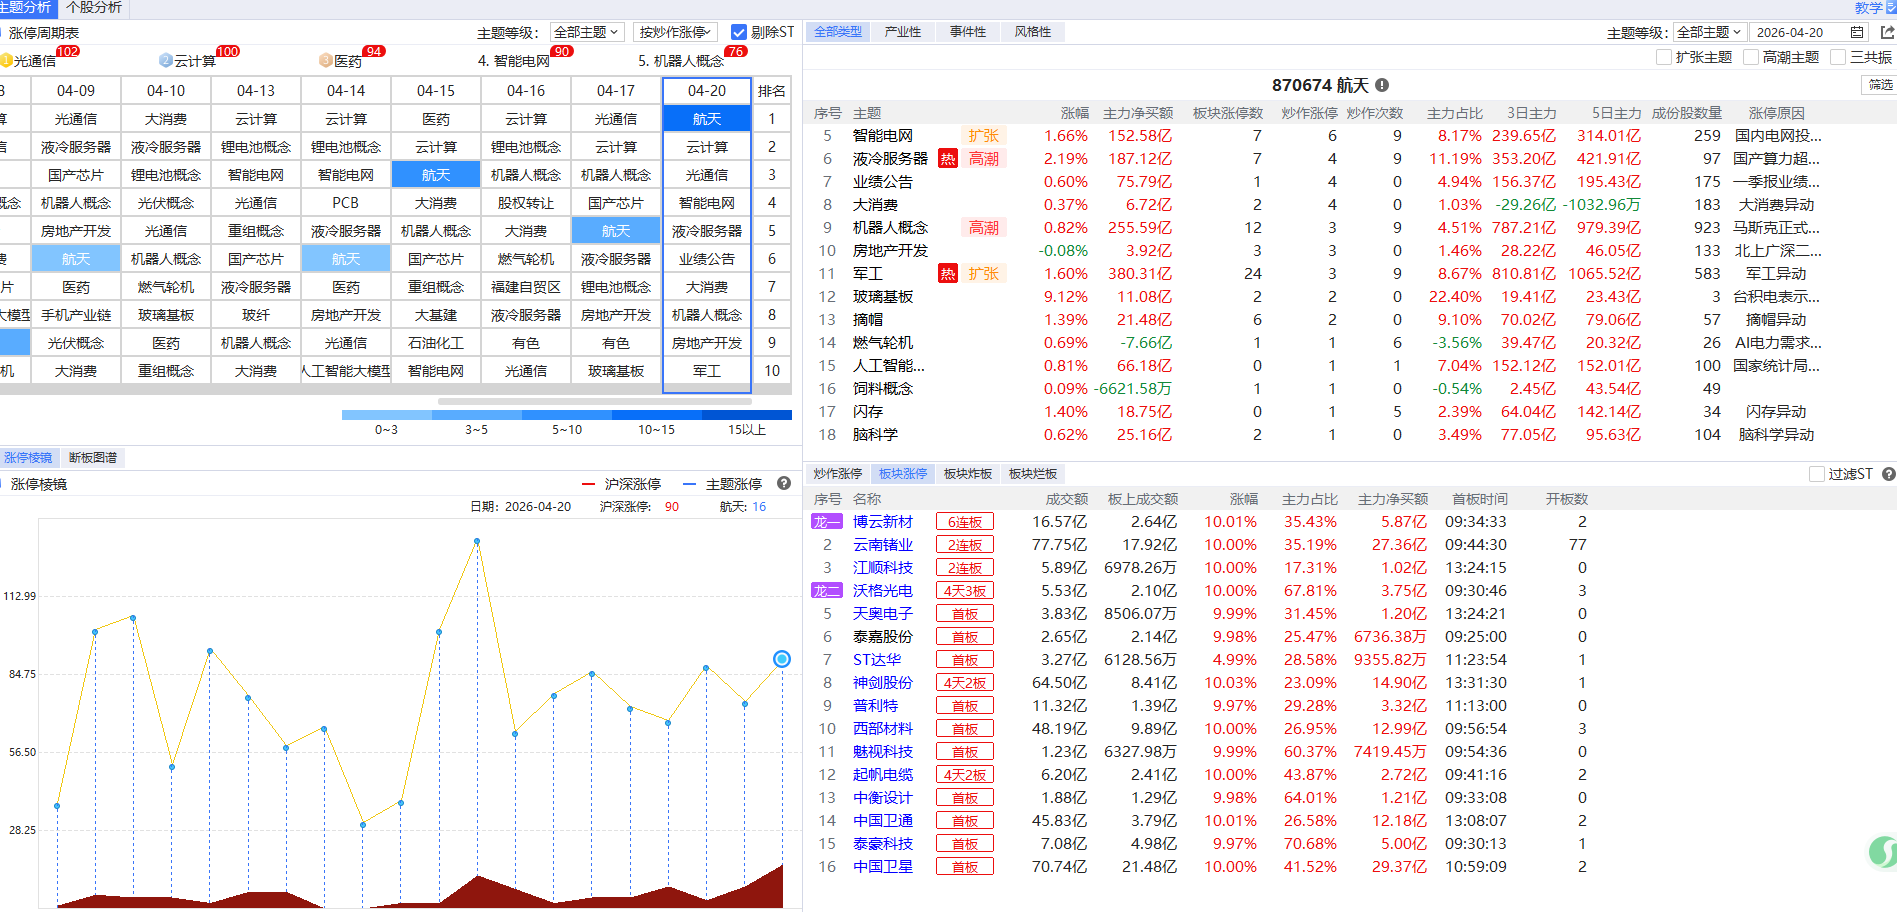
Task: Click the 筛选 filter button
Action: (1880, 85)
